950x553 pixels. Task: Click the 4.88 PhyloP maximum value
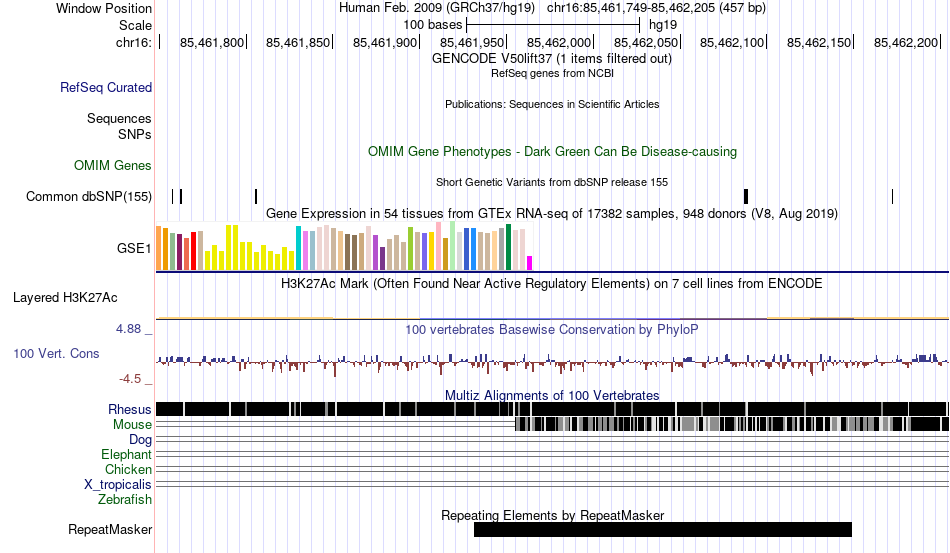128,329
